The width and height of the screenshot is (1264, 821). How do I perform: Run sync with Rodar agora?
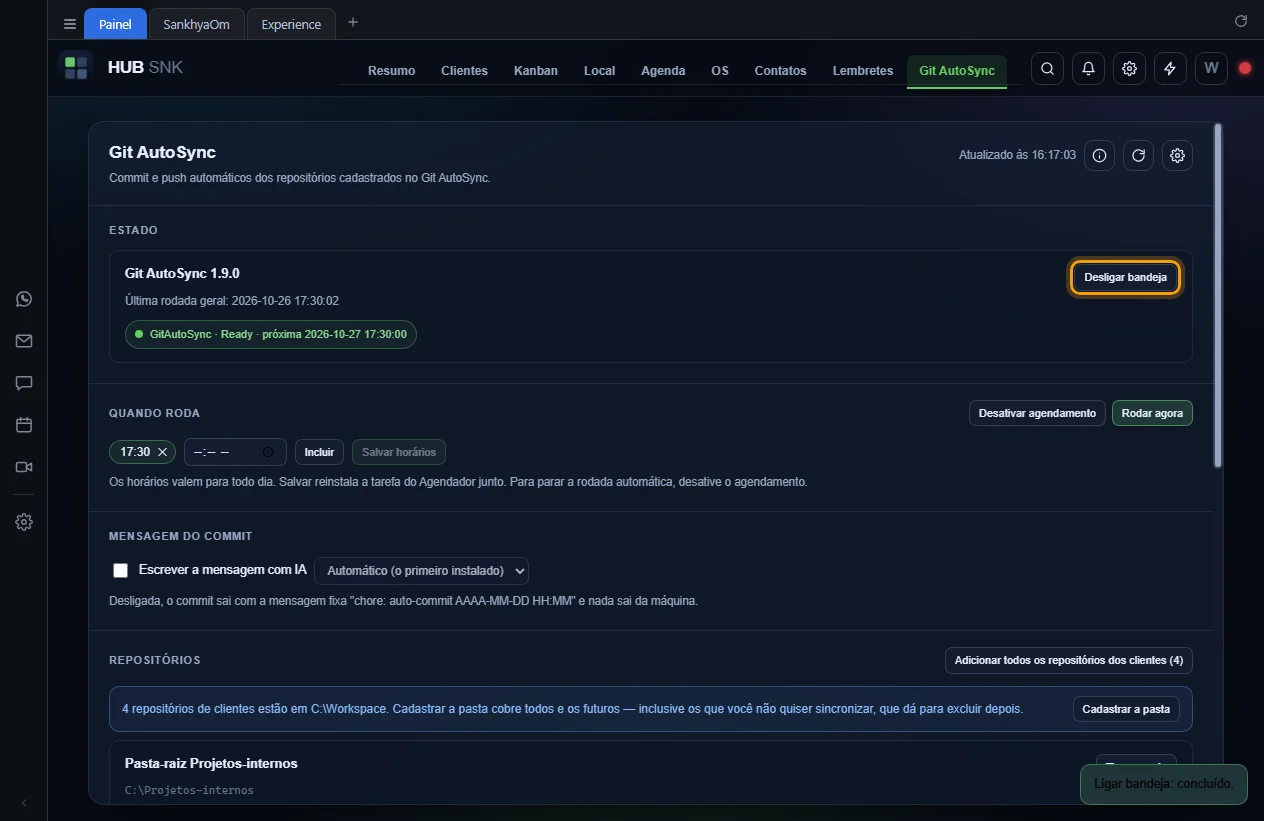point(1152,413)
